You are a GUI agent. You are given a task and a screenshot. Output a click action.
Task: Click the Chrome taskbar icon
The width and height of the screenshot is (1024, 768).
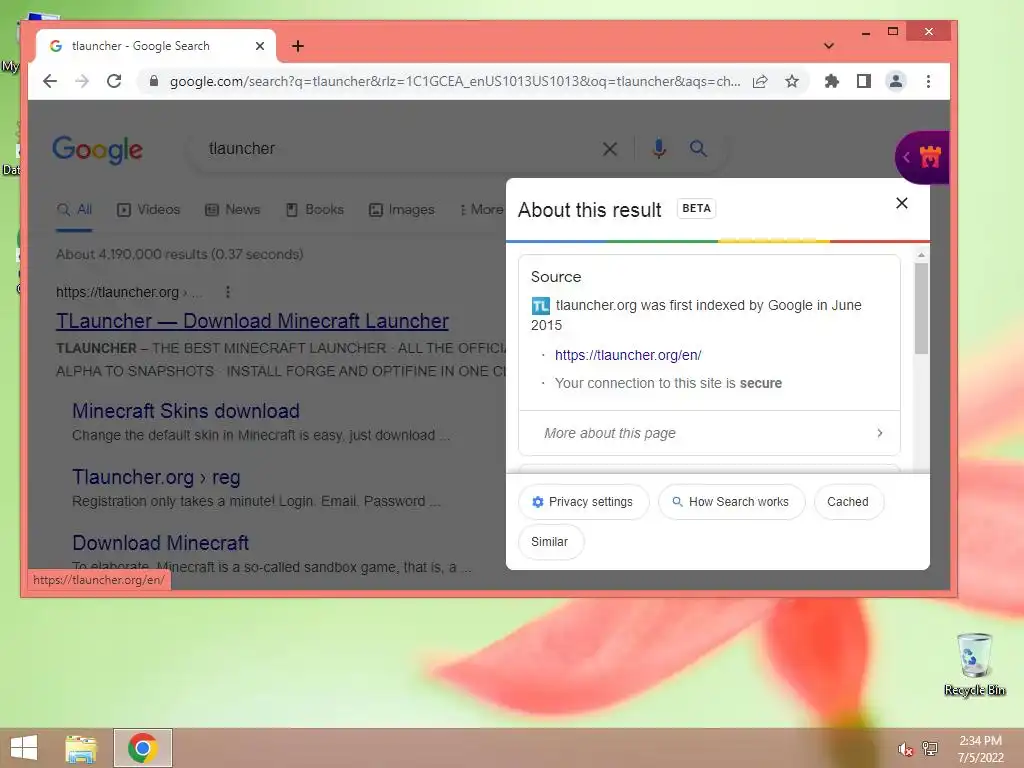(x=142, y=748)
